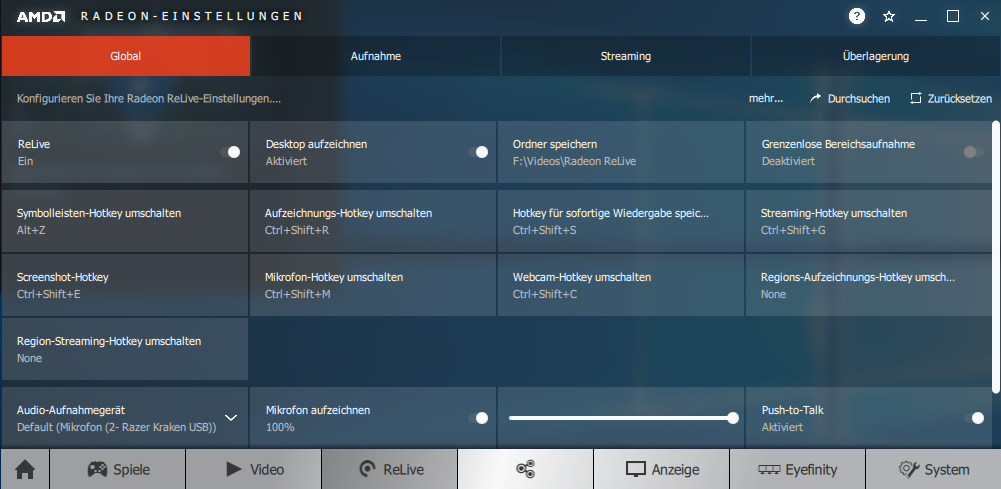The height and width of the screenshot is (489, 1001).
Task: Change Aufzeichnungs-Hotkey umschalten tile
Action: pos(373,221)
